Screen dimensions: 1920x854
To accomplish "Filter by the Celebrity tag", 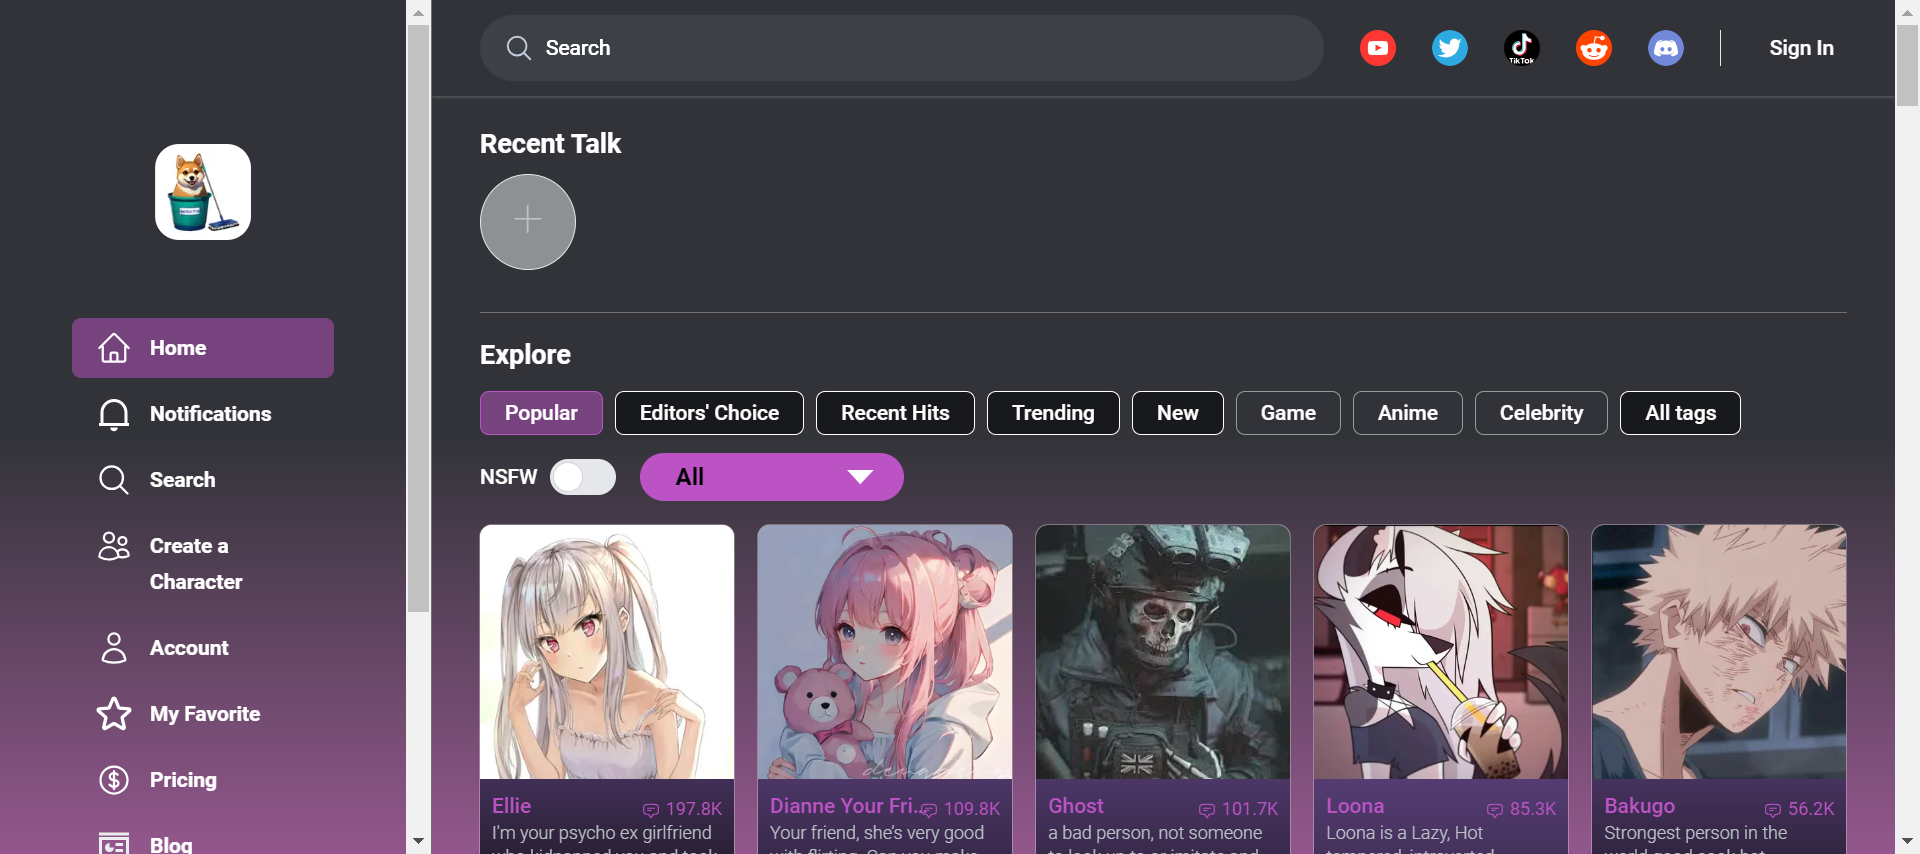I will [1541, 413].
